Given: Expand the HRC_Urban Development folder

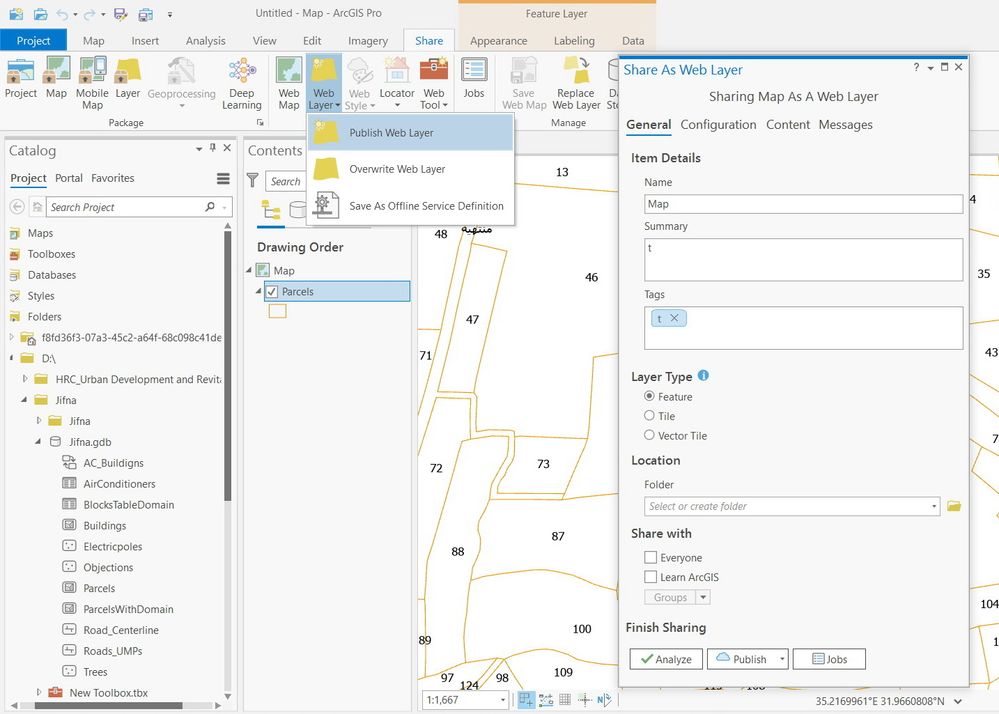Looking at the screenshot, I should tap(26, 379).
